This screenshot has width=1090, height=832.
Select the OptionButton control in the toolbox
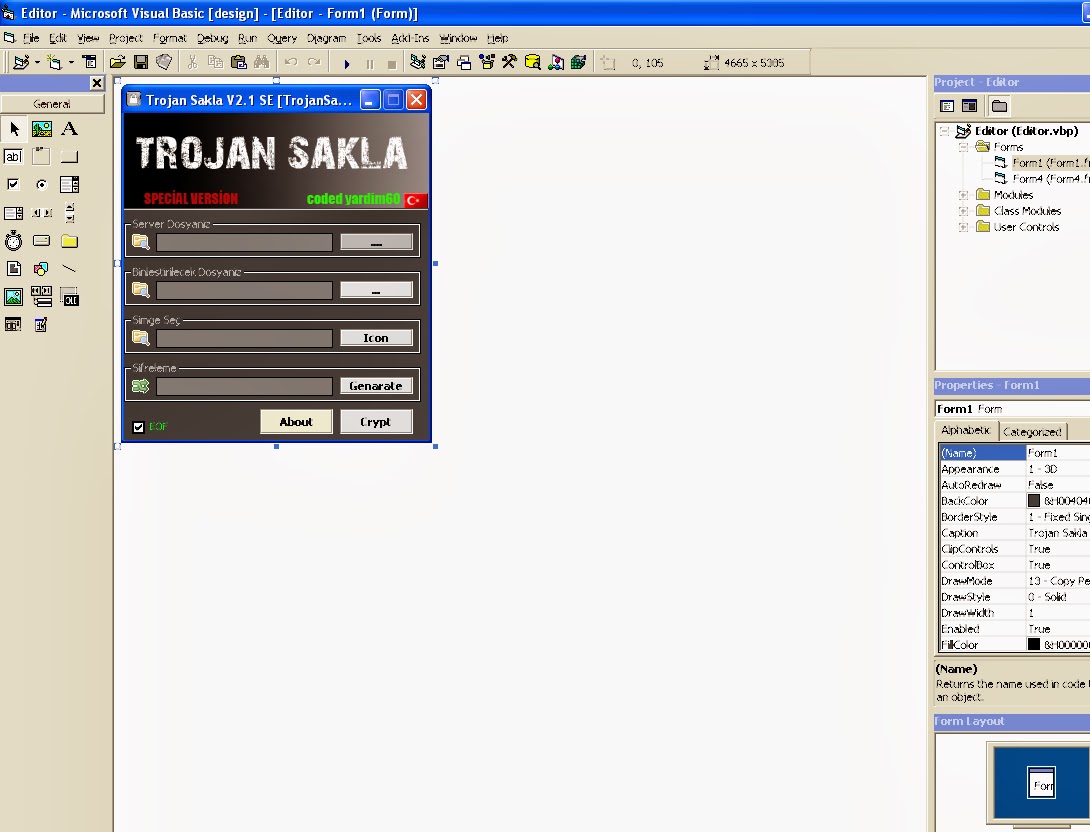coord(42,184)
